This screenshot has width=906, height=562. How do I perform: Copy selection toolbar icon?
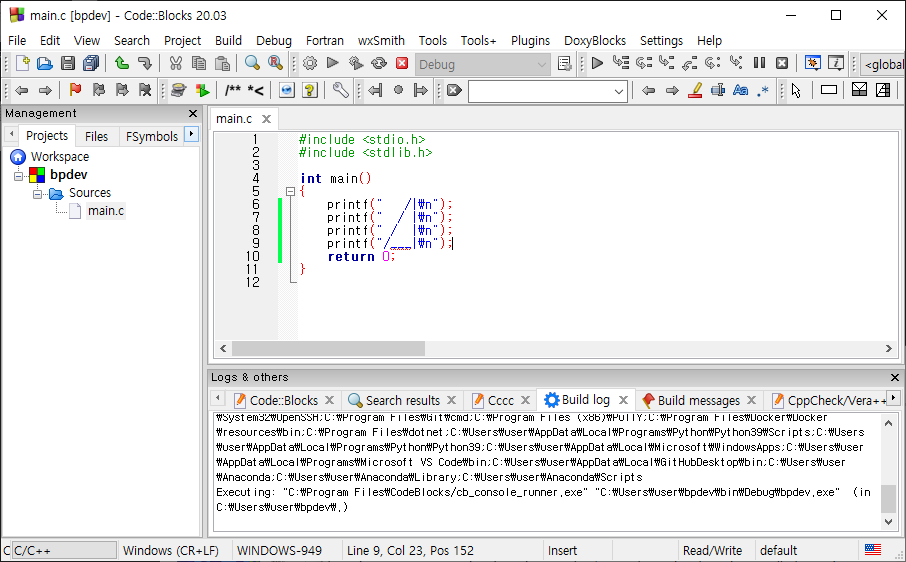coord(199,63)
